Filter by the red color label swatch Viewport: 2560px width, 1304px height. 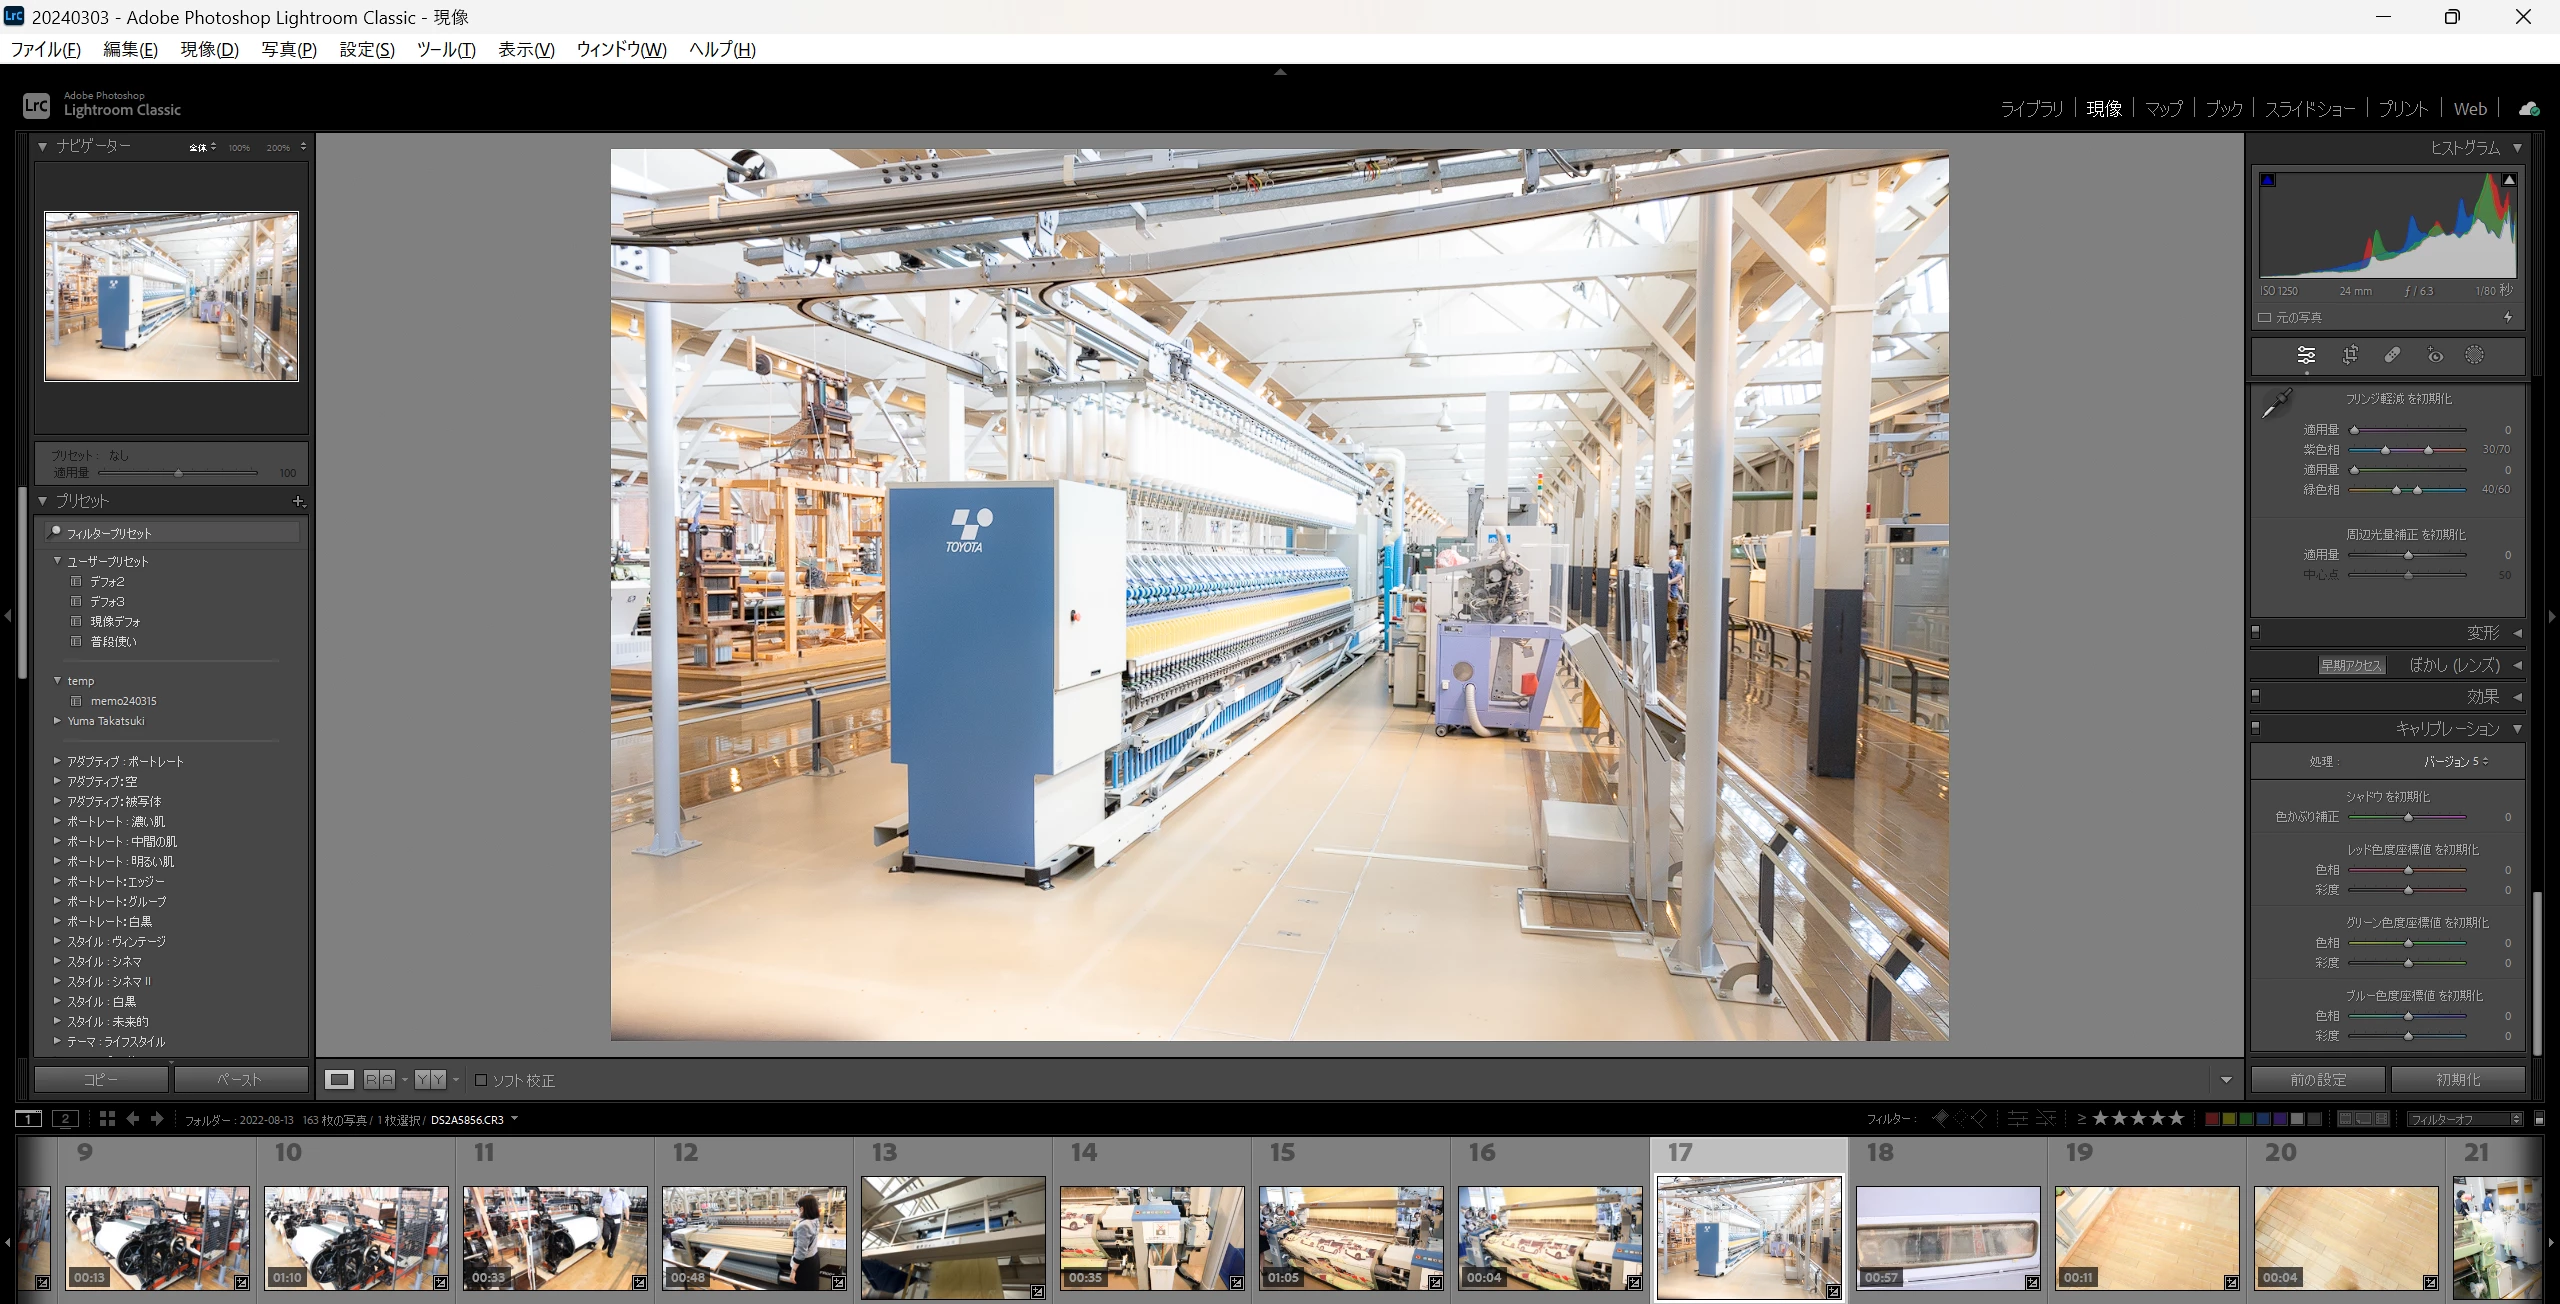point(2212,1119)
